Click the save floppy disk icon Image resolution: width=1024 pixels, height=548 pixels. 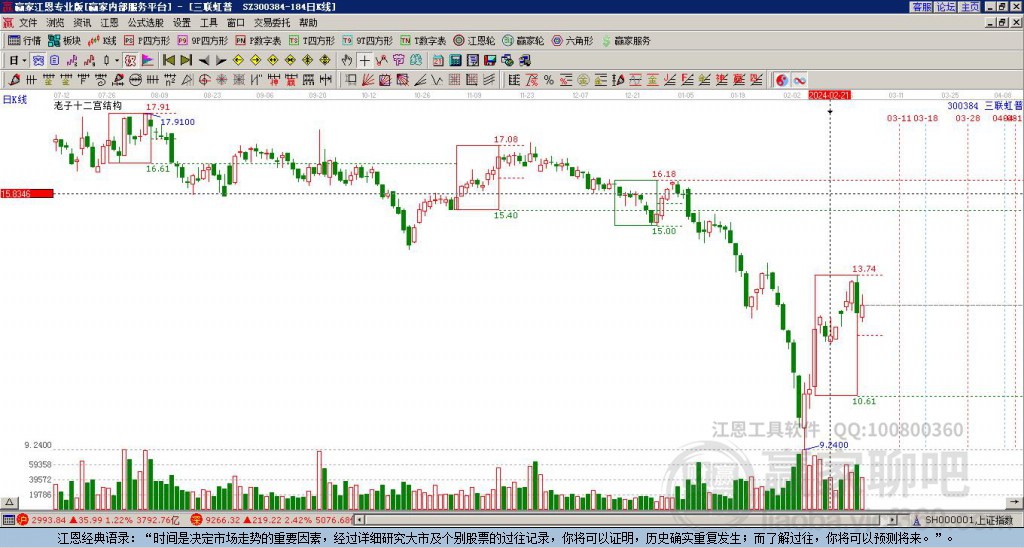point(490,61)
